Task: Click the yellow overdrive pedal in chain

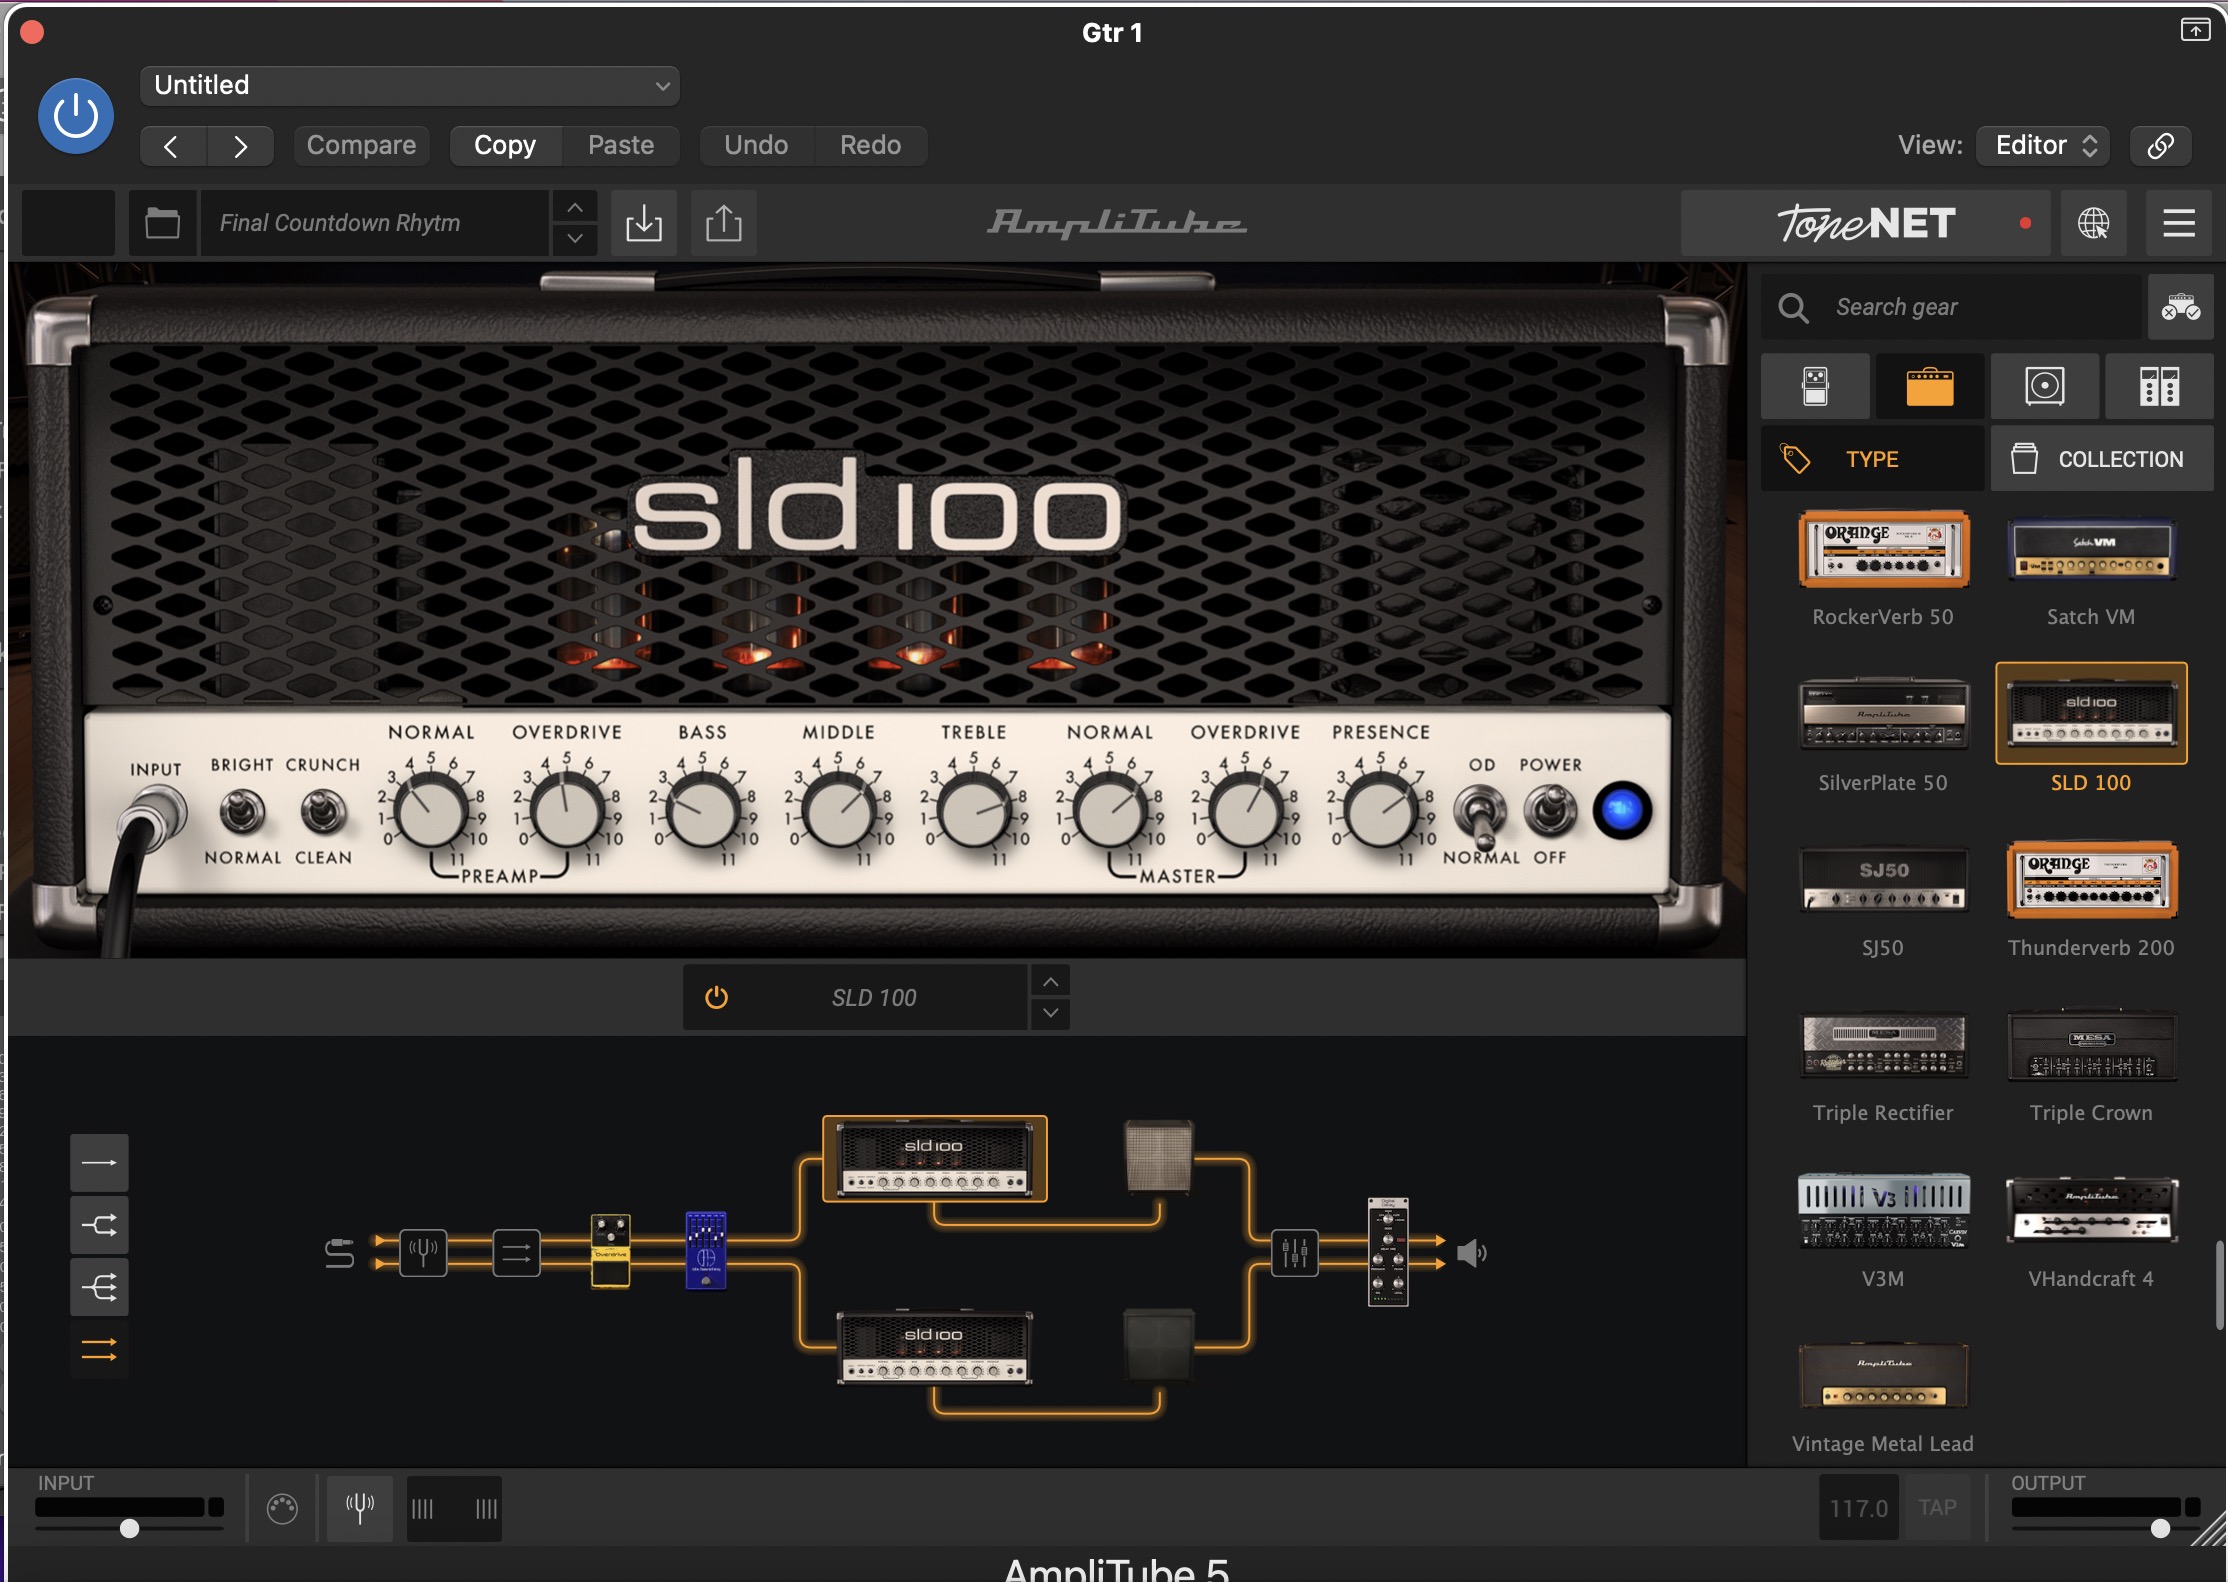Action: pyautogui.click(x=611, y=1250)
